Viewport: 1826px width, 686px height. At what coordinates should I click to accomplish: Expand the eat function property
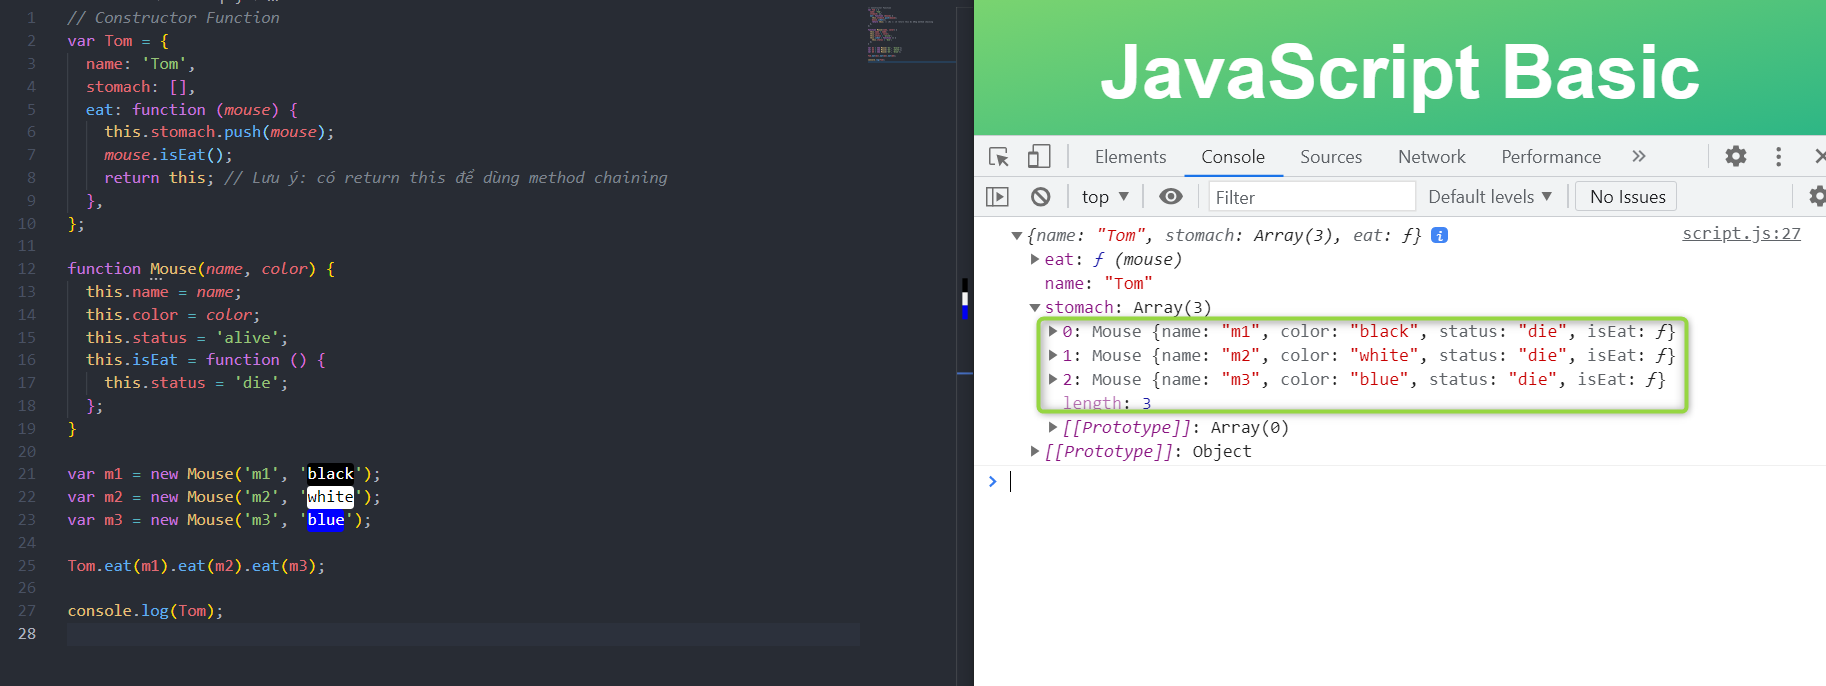1035,260
